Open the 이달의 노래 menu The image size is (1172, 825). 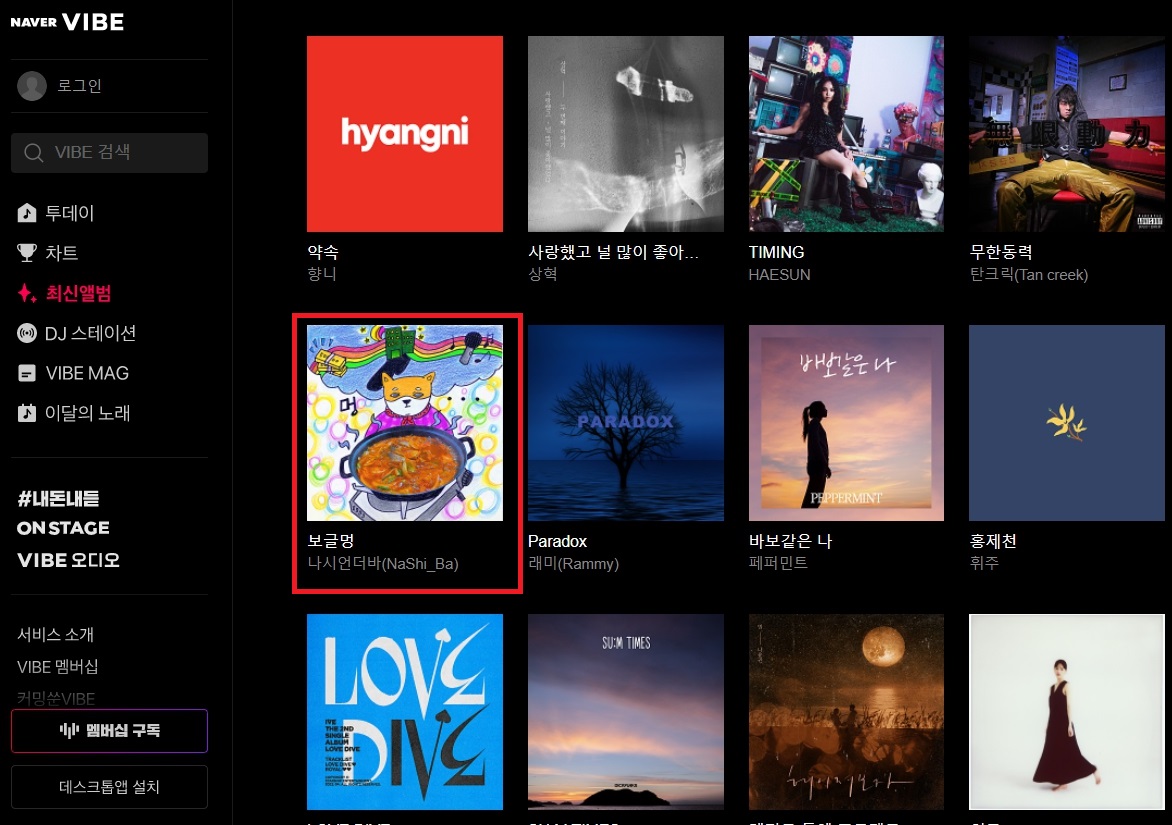click(x=87, y=412)
